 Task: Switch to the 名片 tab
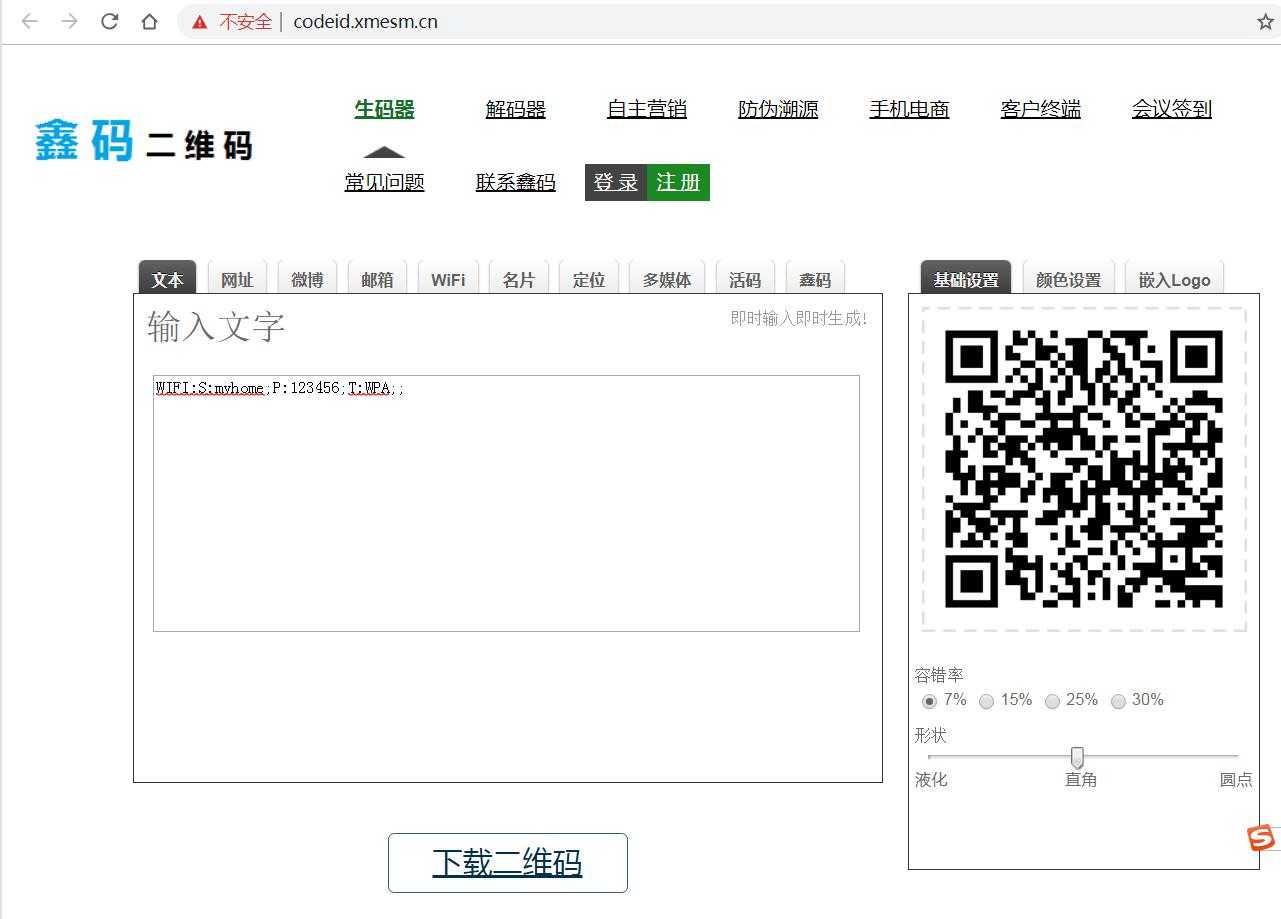[518, 279]
